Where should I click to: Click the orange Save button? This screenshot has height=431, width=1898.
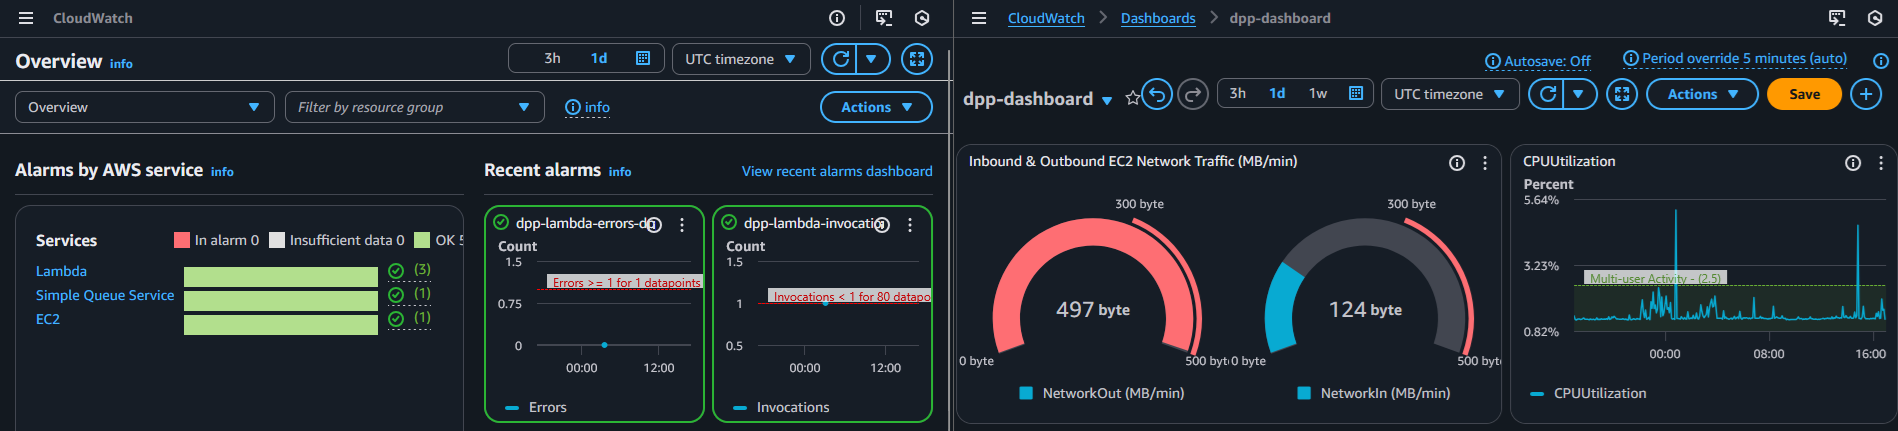point(1804,94)
